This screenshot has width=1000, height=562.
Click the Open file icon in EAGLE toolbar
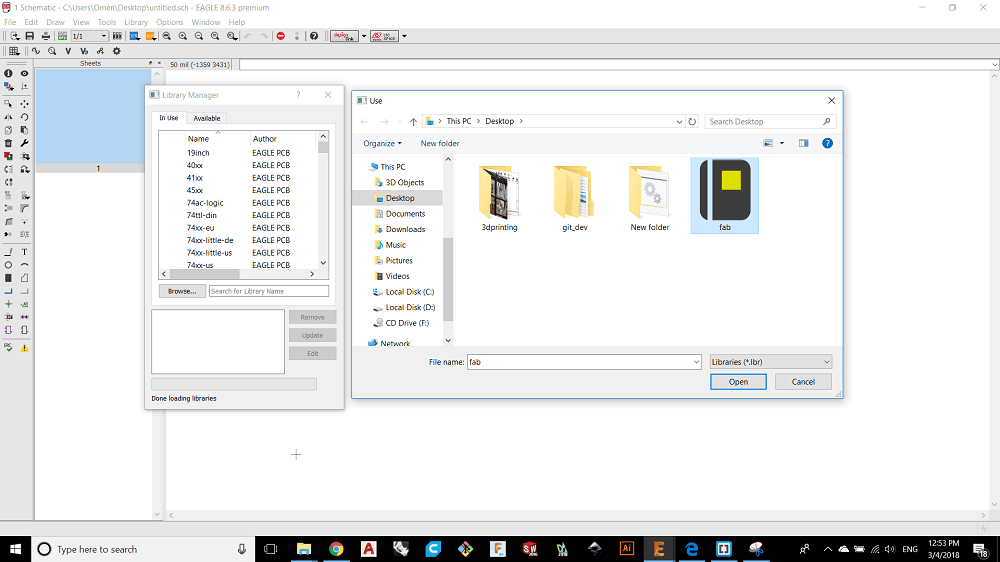coord(14,36)
